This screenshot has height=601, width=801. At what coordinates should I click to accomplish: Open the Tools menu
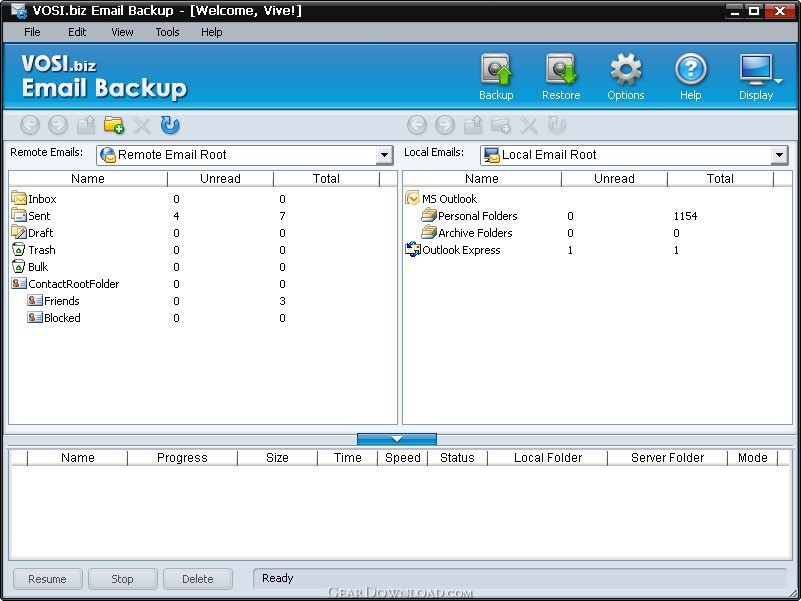[x=167, y=32]
